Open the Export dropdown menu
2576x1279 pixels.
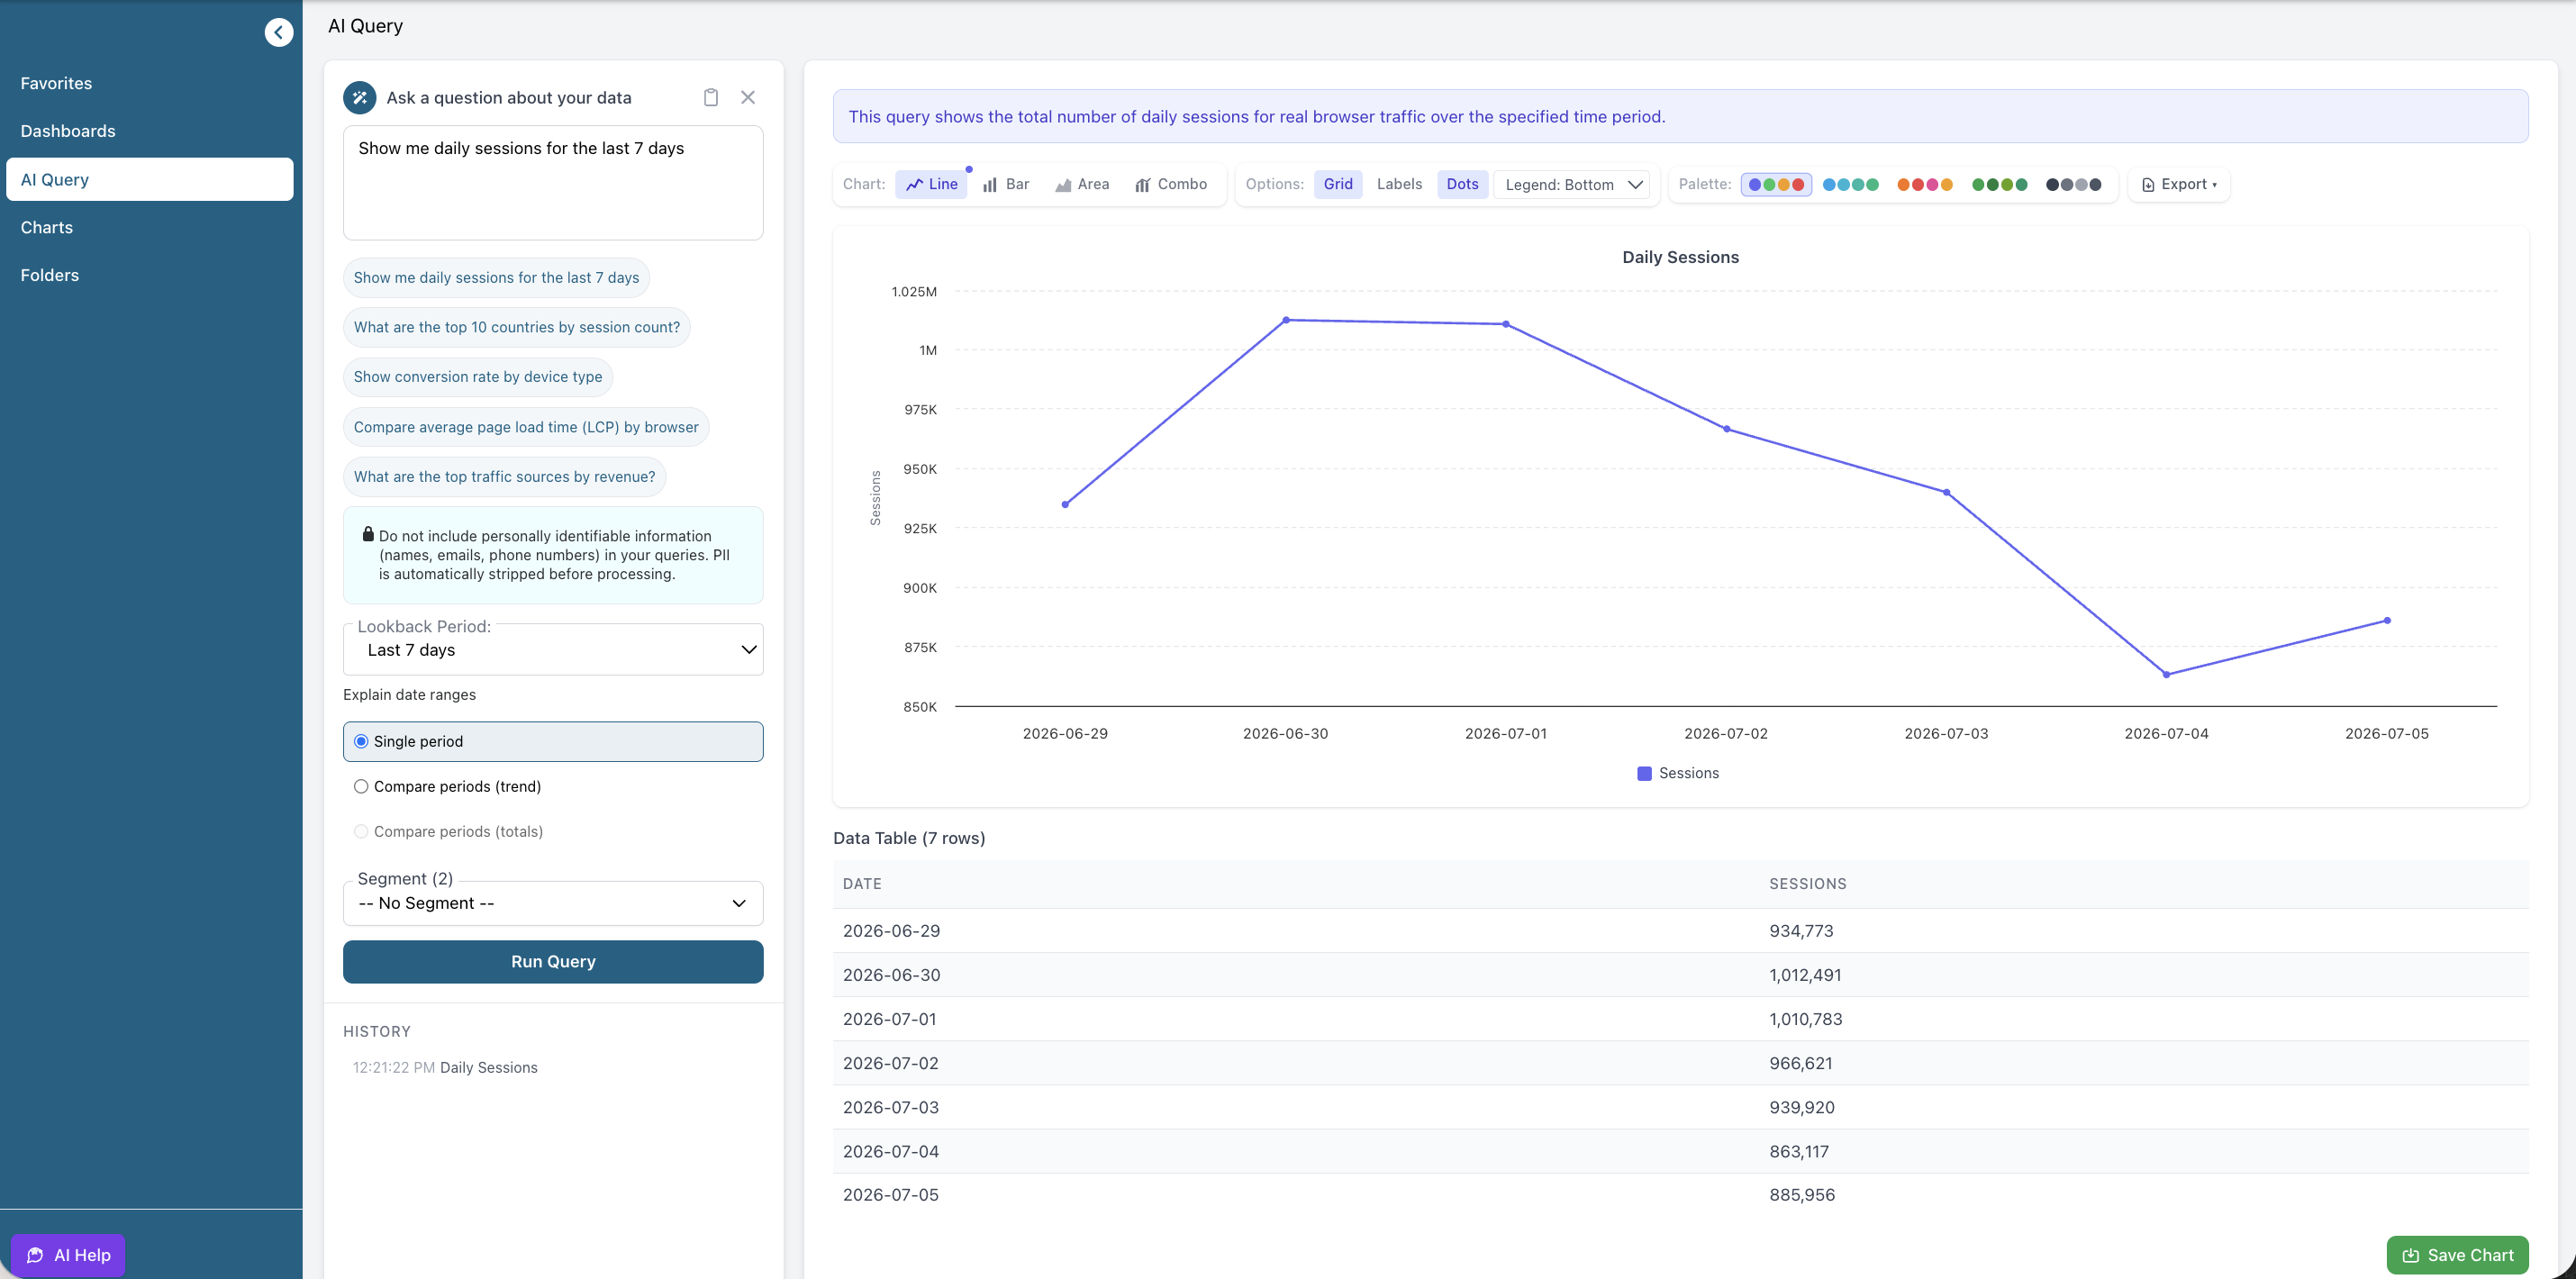click(x=2179, y=184)
